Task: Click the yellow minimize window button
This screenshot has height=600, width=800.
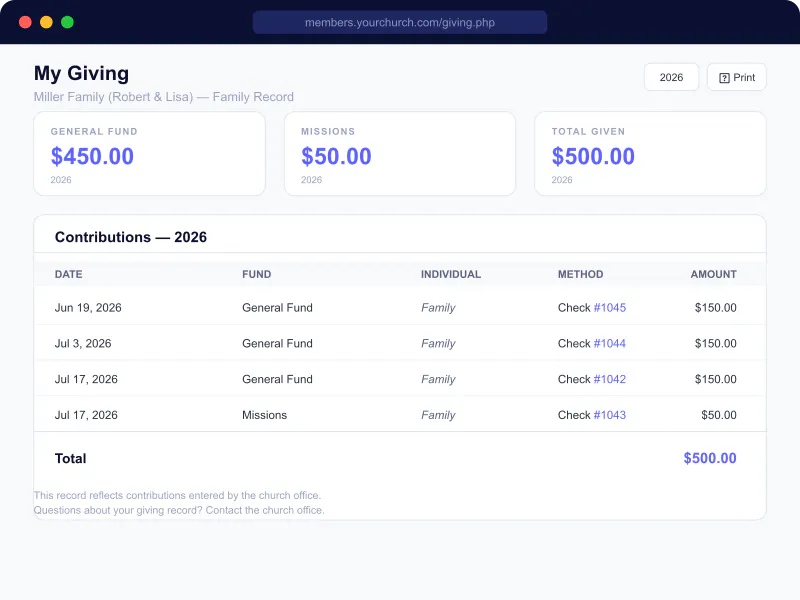Action: pos(46,22)
